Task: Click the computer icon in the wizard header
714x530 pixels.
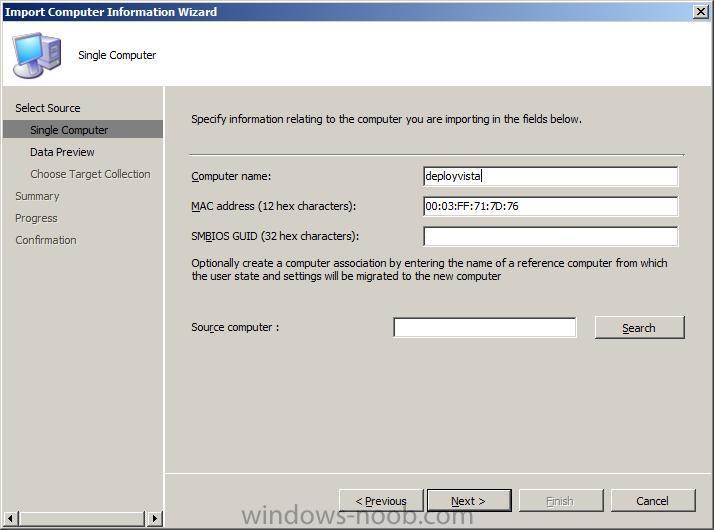Action: point(36,55)
